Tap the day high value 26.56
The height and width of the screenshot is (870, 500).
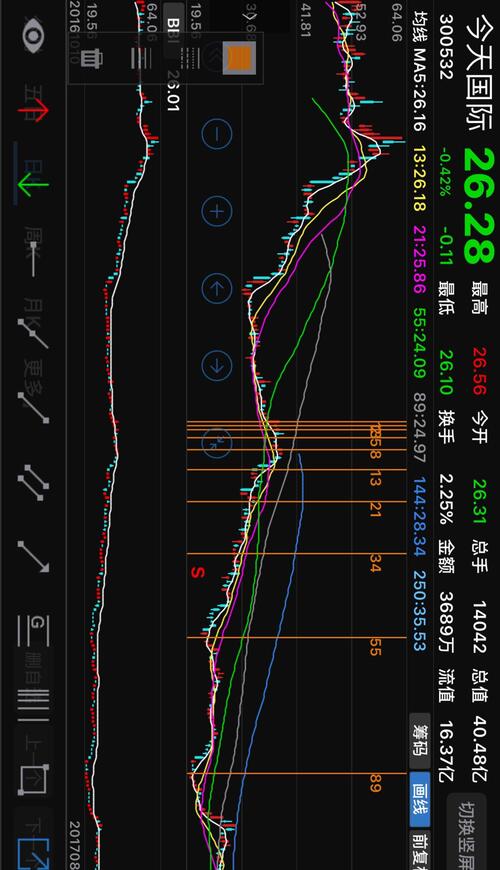479,371
